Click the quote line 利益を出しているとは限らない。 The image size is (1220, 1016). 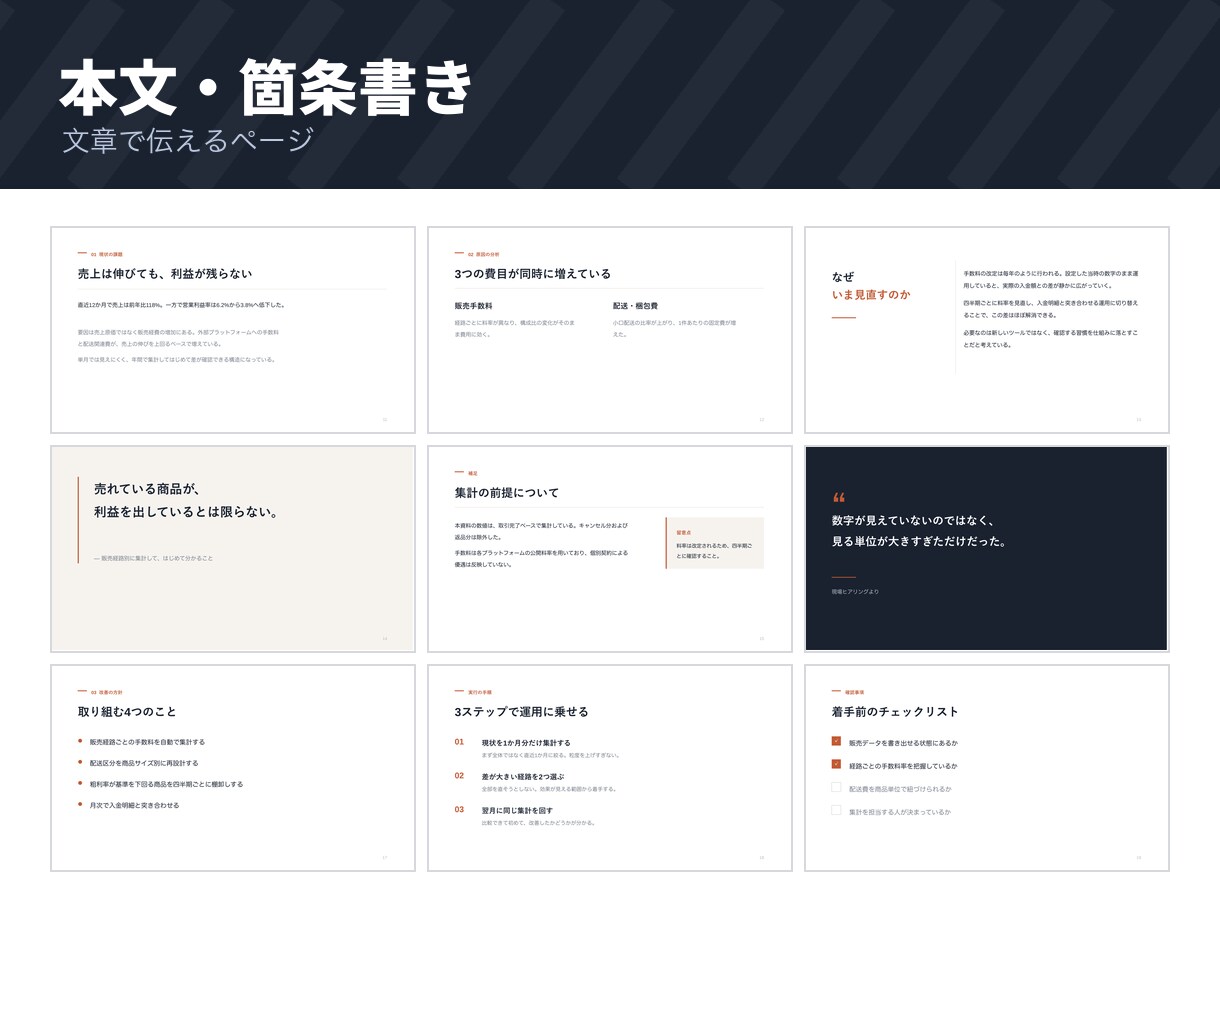pyautogui.click(x=186, y=512)
